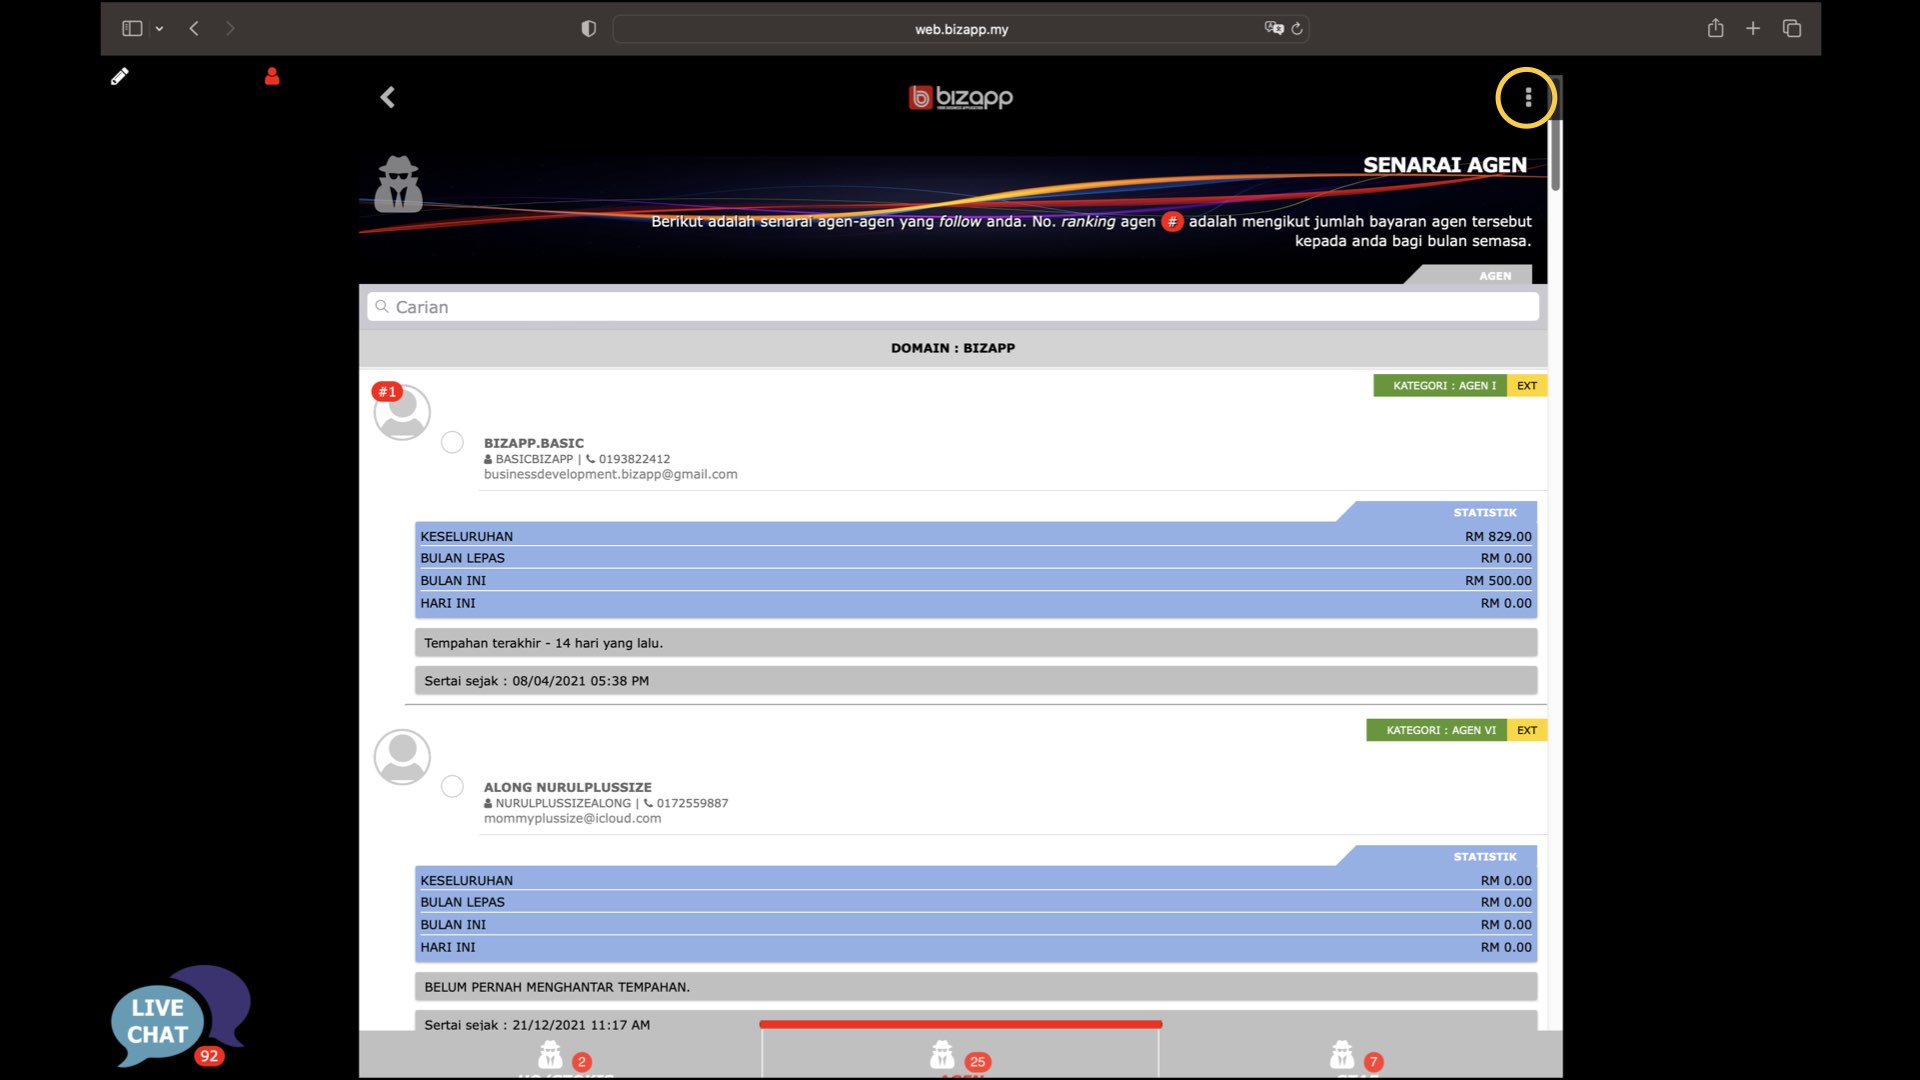The width and height of the screenshot is (1920, 1080).
Task: Open bottom tab with badge 2
Action: (x=560, y=1056)
